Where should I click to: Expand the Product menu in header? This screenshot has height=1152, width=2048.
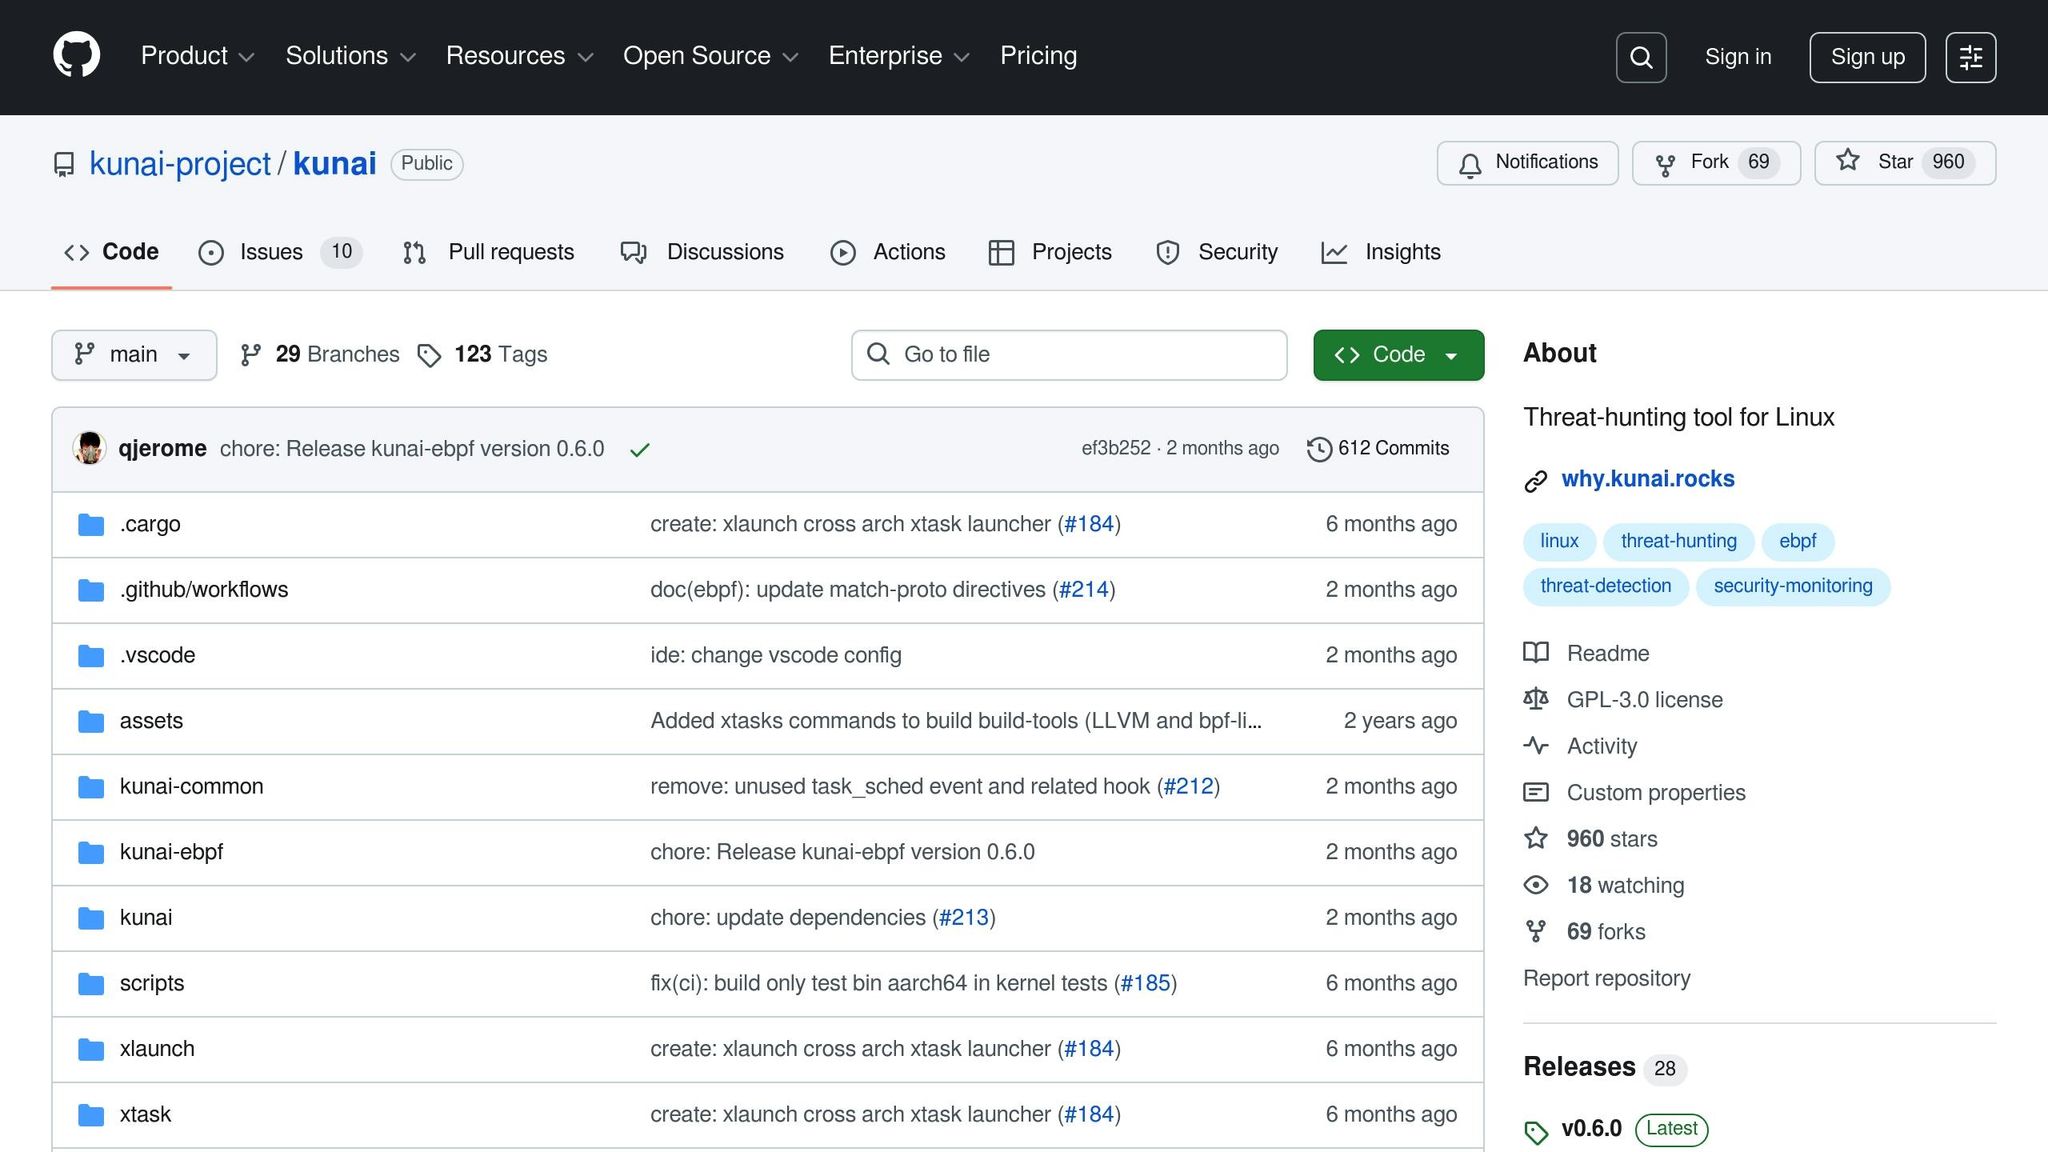click(x=197, y=56)
